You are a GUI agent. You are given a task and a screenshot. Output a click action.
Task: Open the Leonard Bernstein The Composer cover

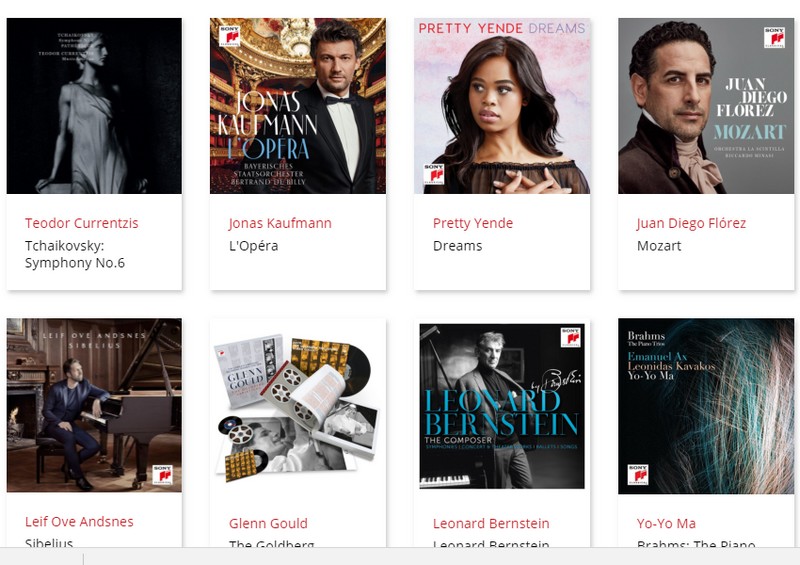(502, 406)
